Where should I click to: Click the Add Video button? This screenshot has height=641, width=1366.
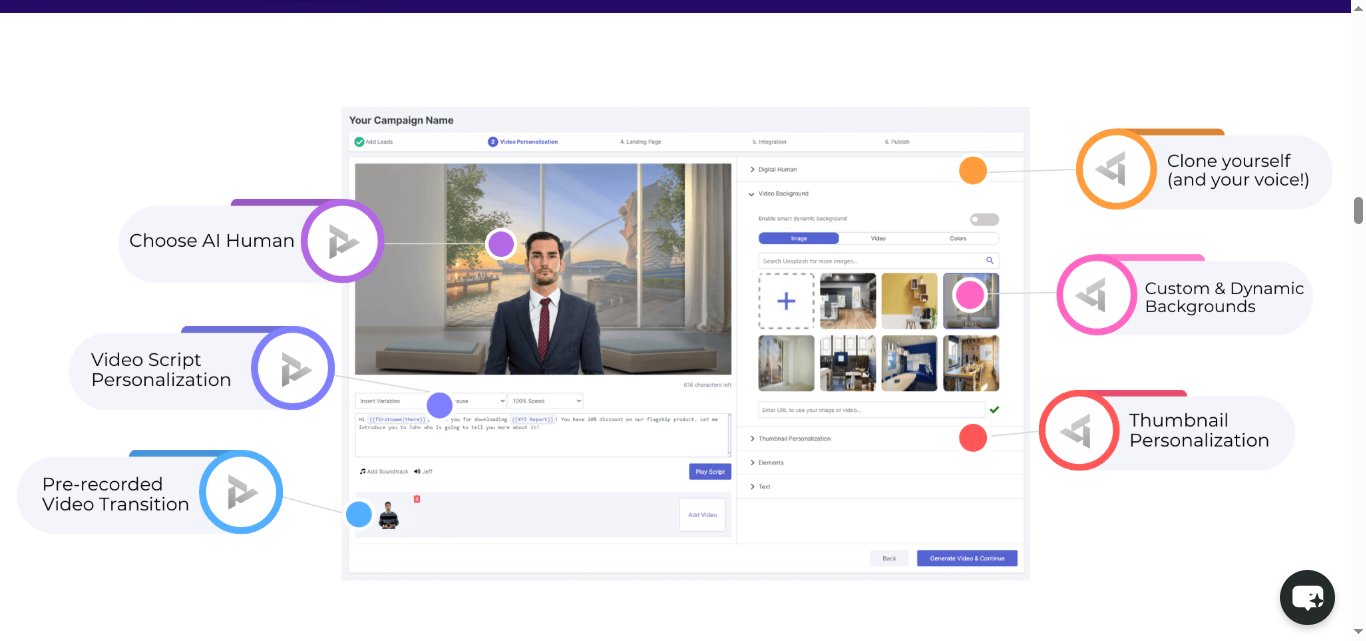[702, 515]
